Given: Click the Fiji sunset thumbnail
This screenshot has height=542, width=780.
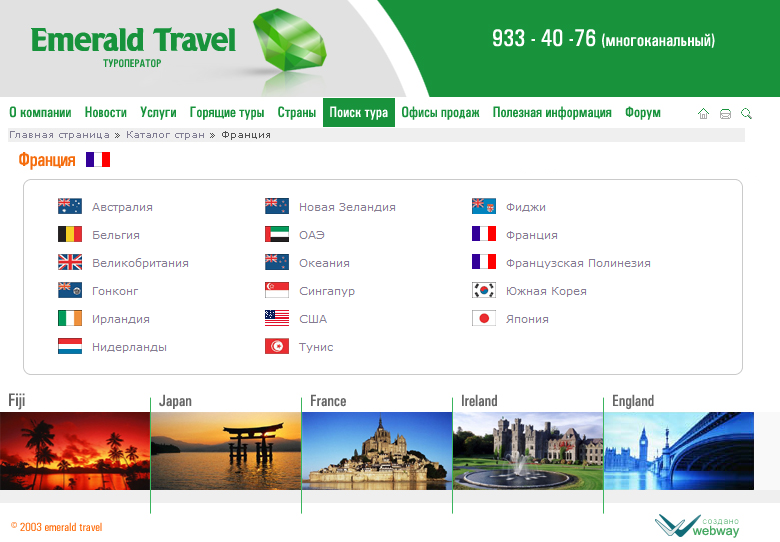Looking at the screenshot, I should [x=75, y=451].
